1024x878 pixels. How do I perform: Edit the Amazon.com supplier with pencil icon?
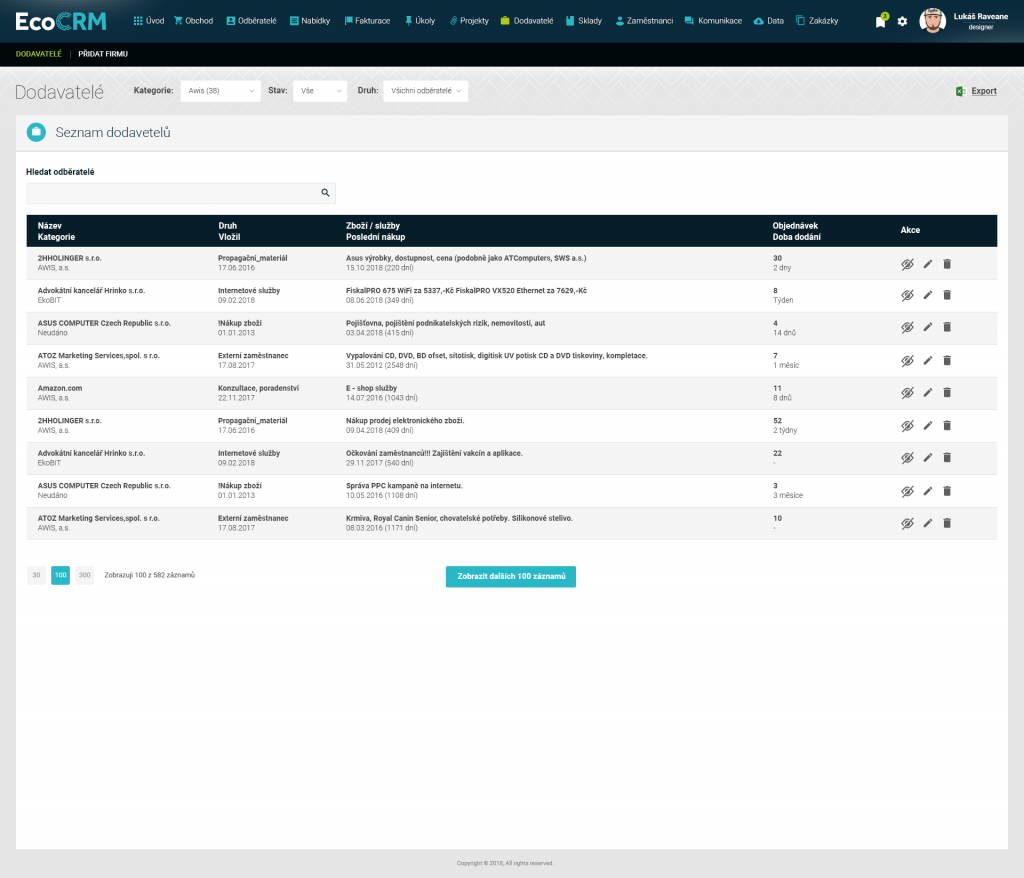(927, 393)
